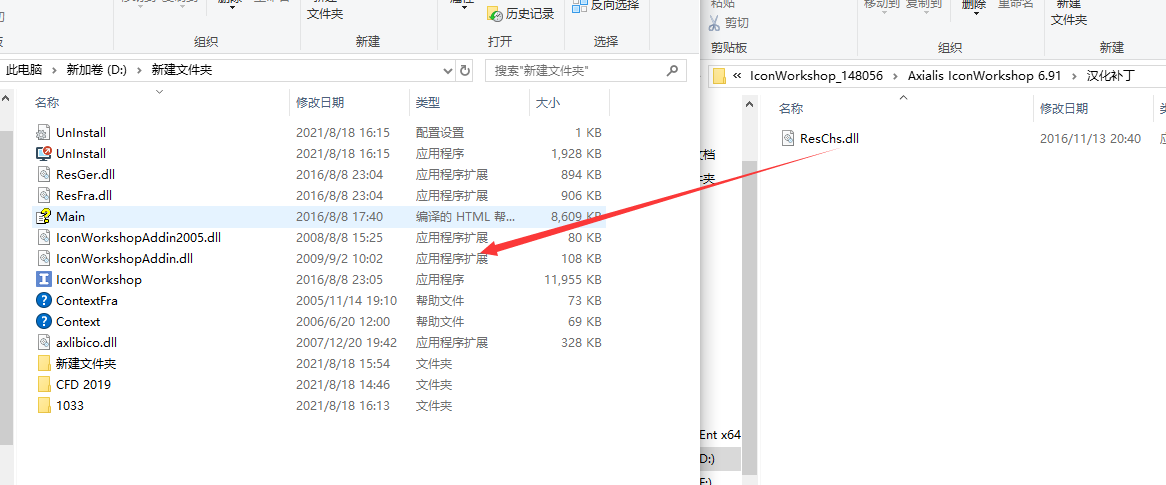Screen dimensions: 1166x485
Task: Go to IconWorkshop_148056 in the breadcrumb
Action: click(x=816, y=75)
